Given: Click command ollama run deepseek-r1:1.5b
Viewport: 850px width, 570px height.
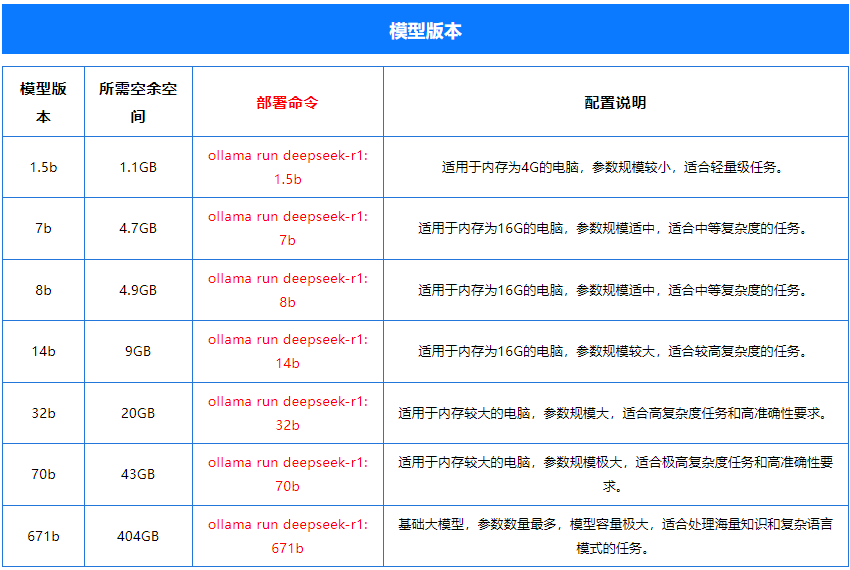Looking at the screenshot, I should pyautogui.click(x=288, y=167).
